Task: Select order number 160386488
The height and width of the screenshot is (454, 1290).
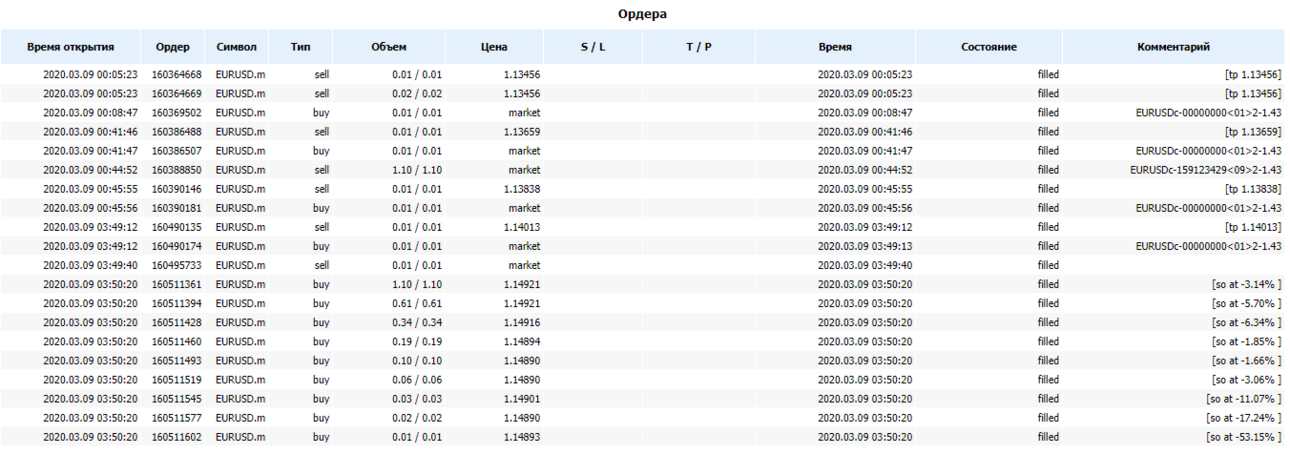Action: tap(176, 132)
